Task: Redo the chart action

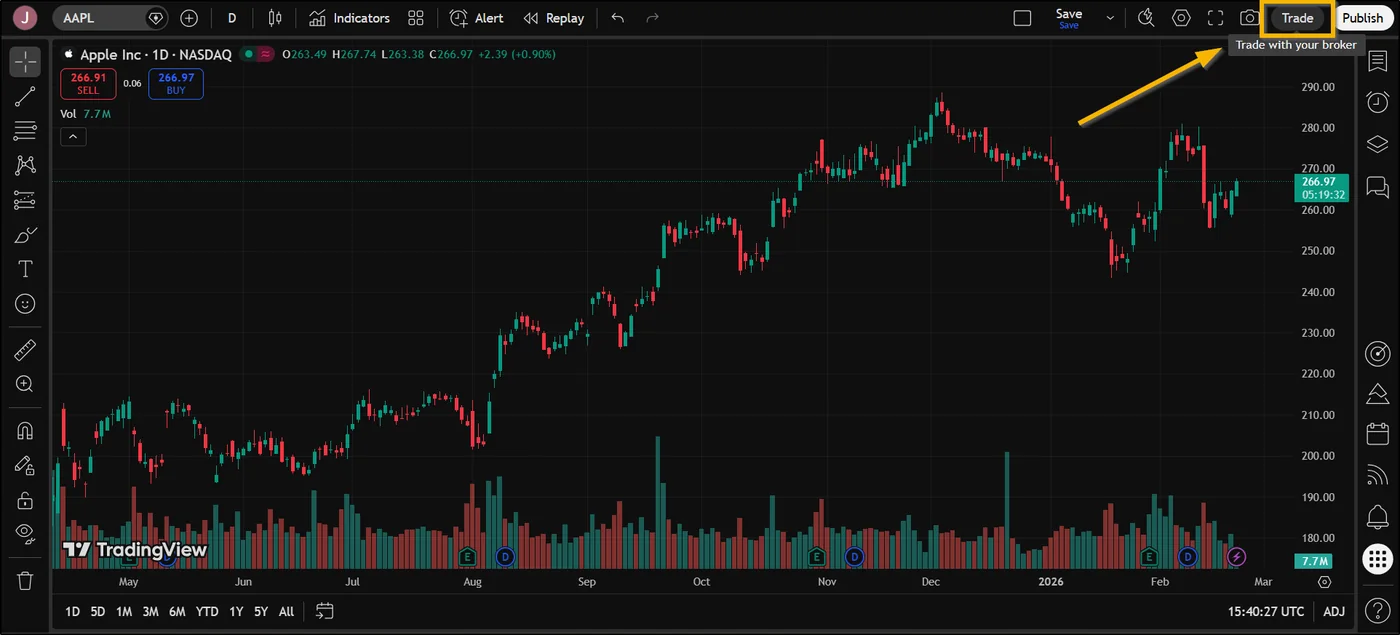Action: 653,18
